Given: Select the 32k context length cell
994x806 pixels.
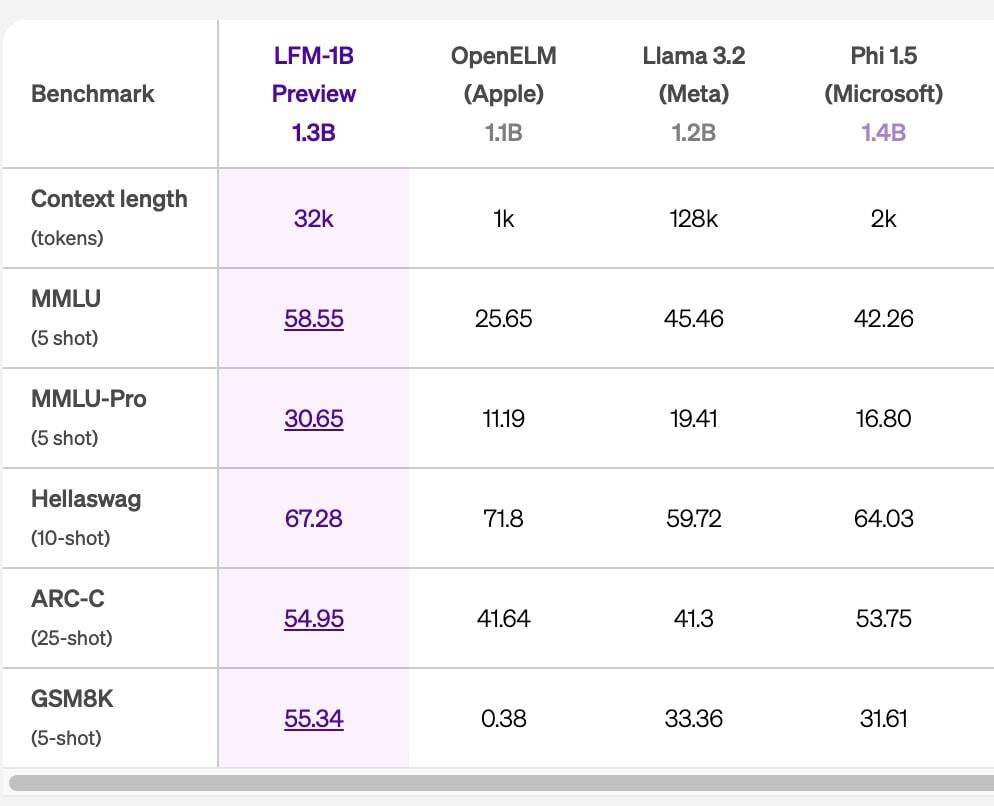Looking at the screenshot, I should point(313,218).
